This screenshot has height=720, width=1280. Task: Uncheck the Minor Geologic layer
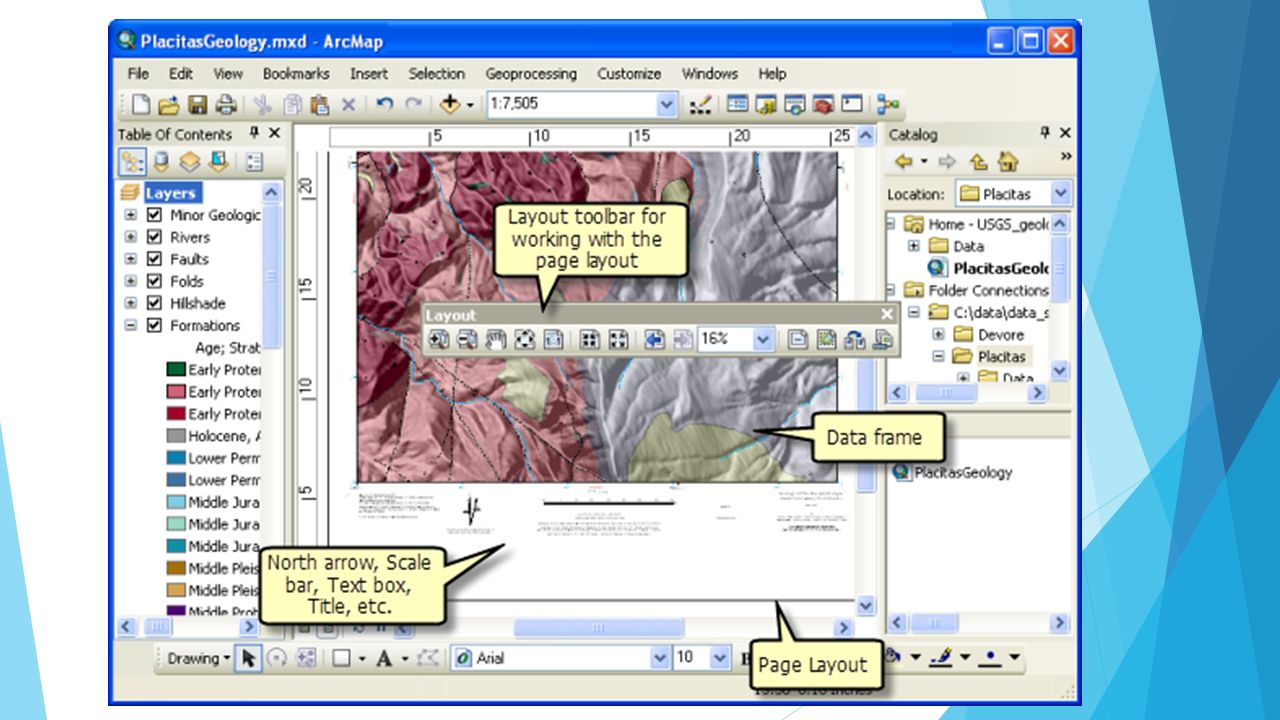[x=154, y=215]
